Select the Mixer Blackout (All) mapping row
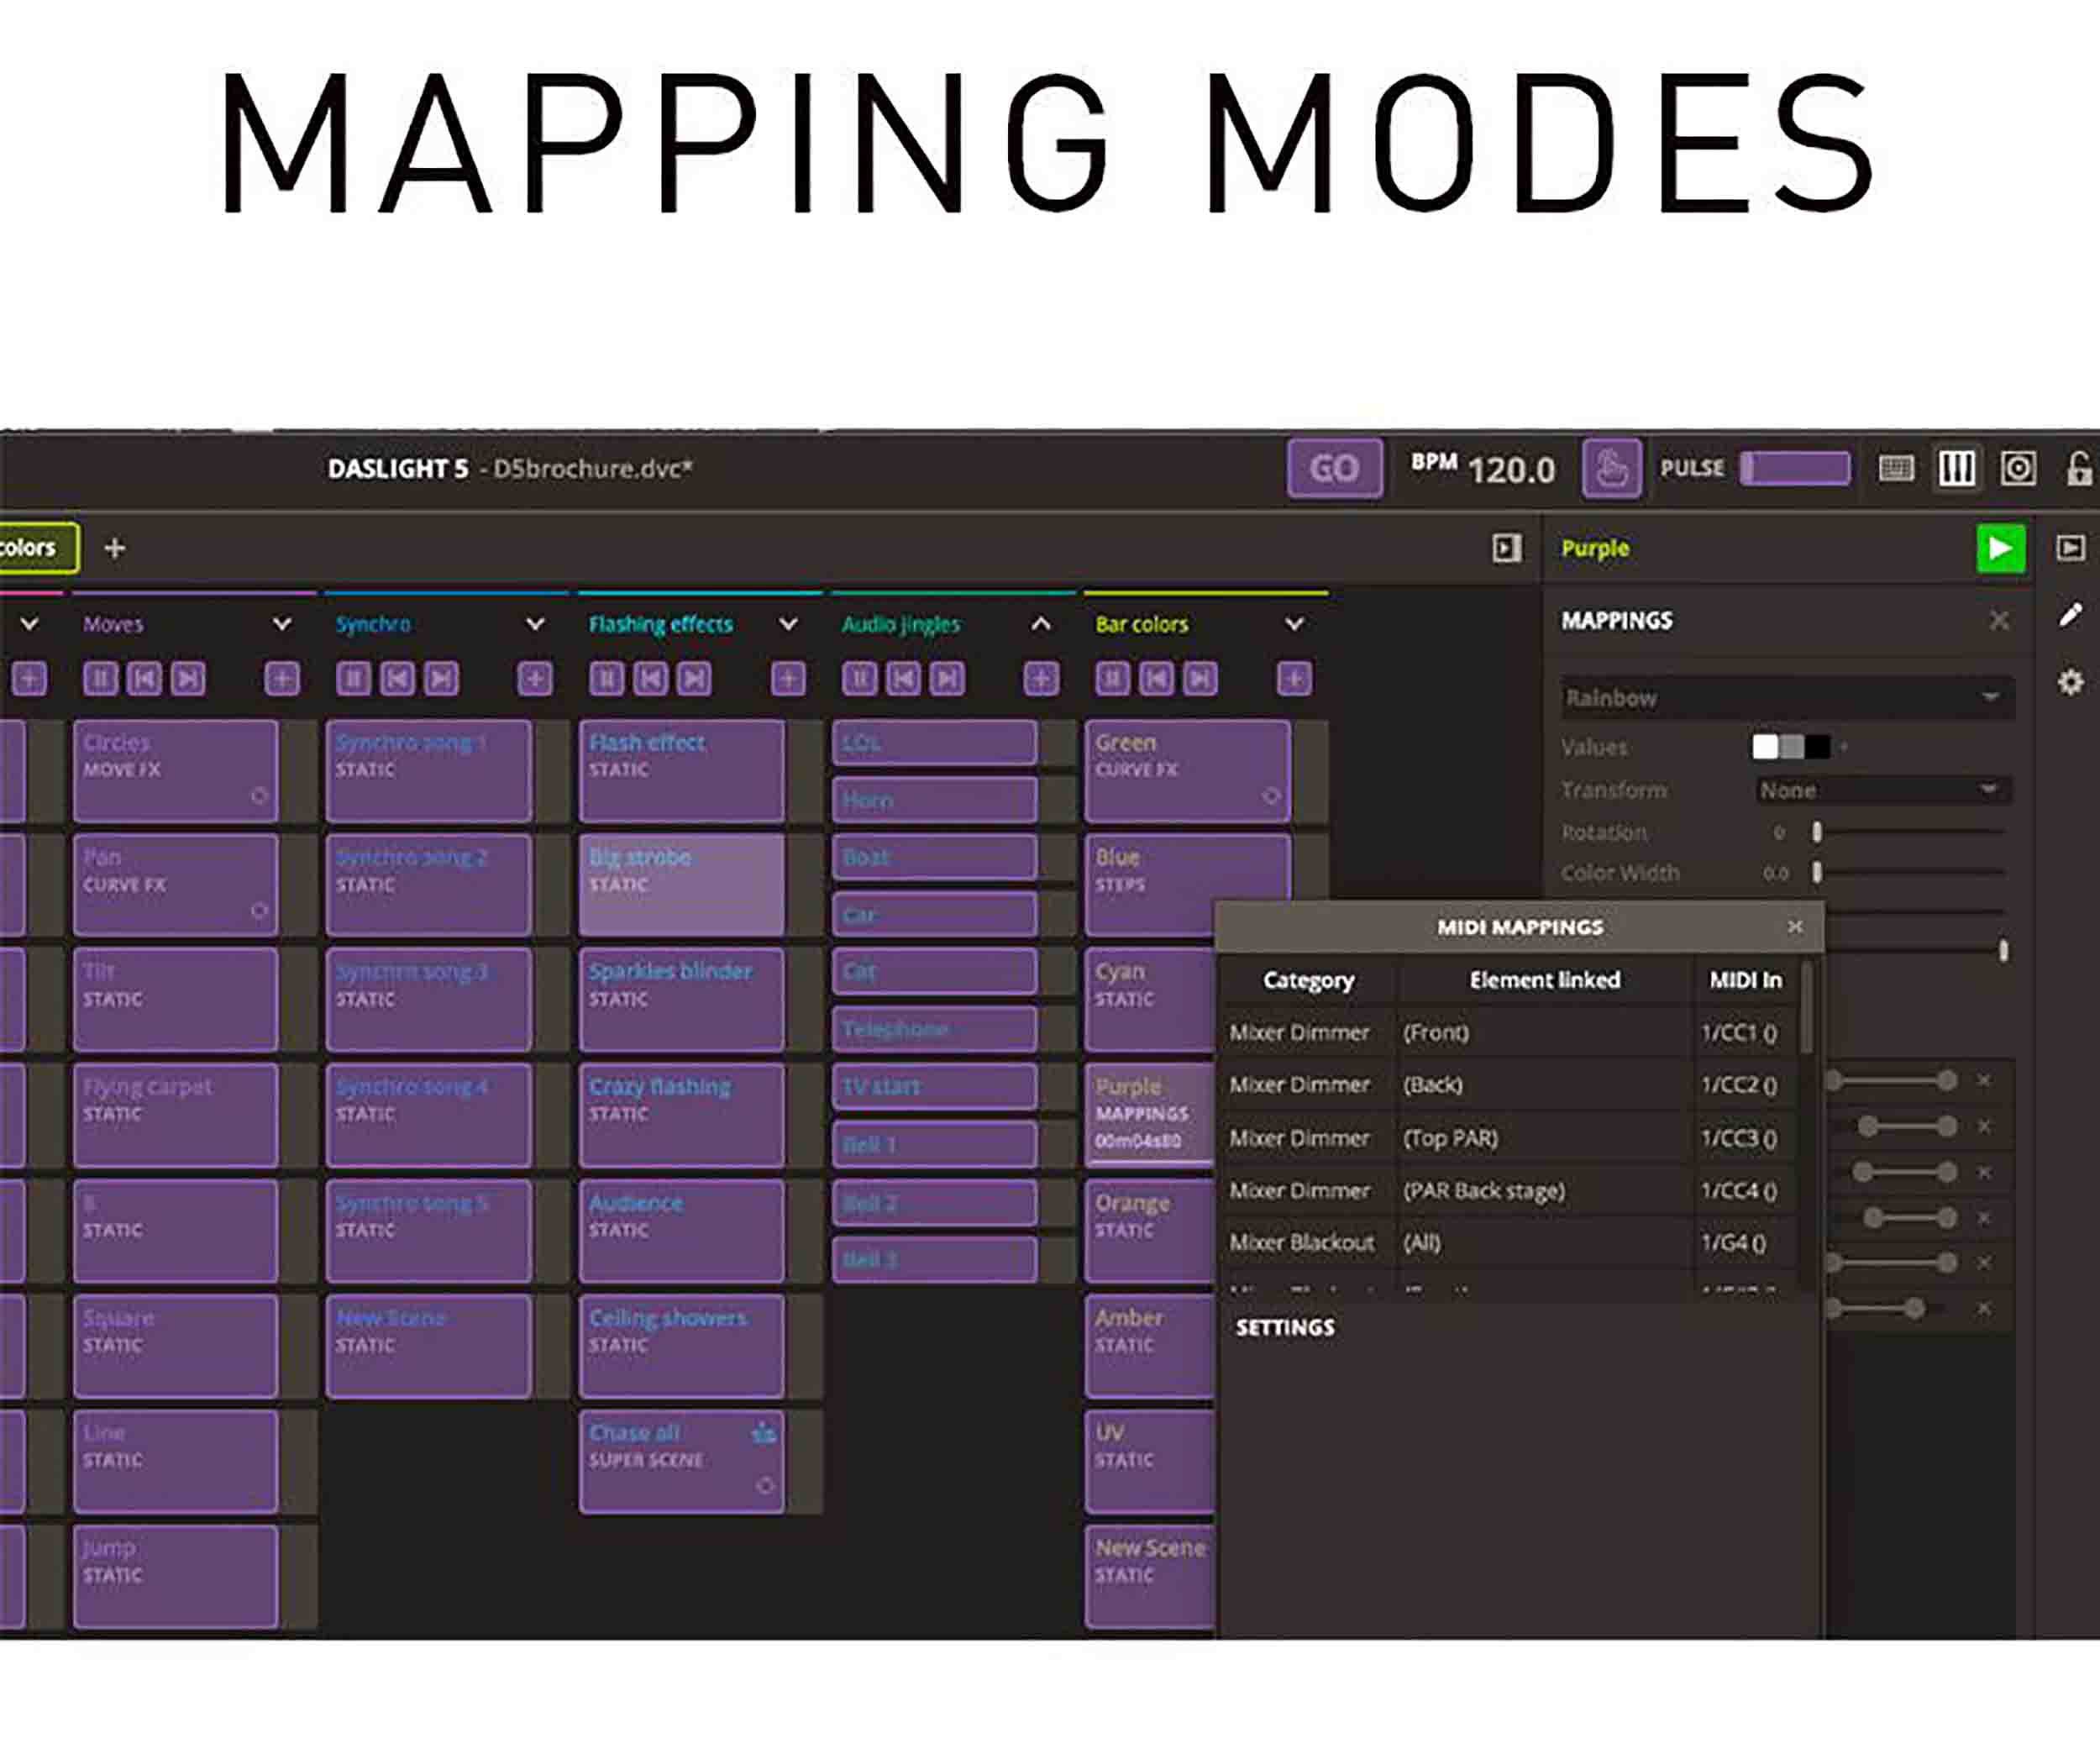This screenshot has height=1738, width=2100. (1507, 1242)
